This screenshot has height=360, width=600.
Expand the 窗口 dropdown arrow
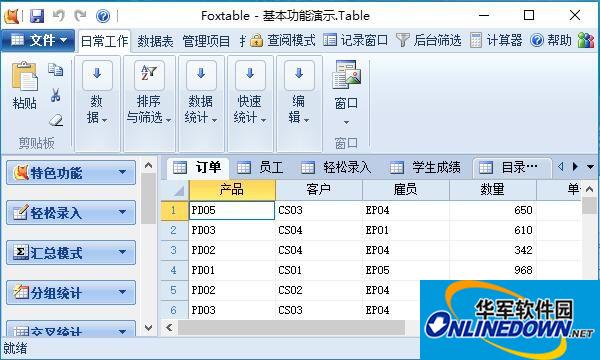[346, 122]
